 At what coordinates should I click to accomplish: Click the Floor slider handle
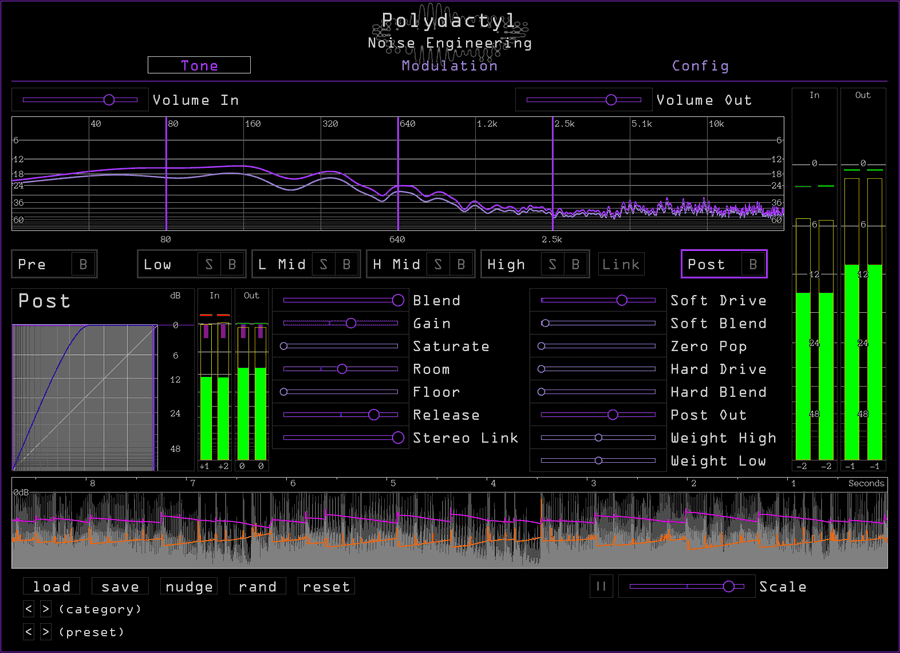[284, 392]
